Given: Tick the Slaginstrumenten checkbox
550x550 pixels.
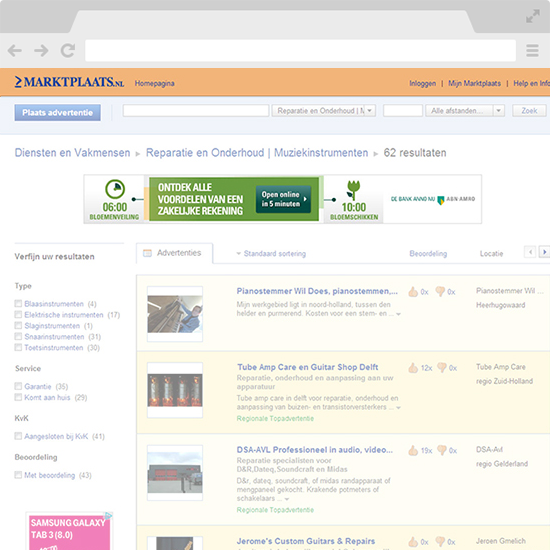Looking at the screenshot, I should pos(18,326).
